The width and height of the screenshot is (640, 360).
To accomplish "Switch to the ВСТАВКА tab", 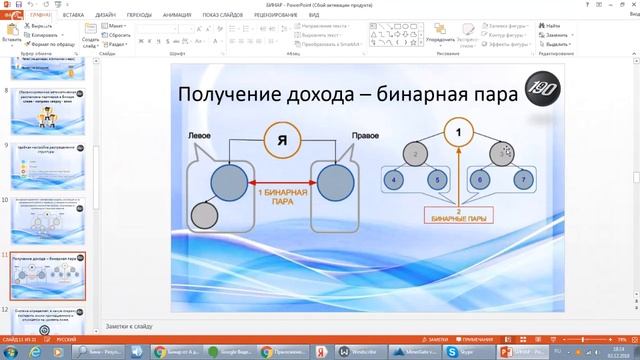I will pyautogui.click(x=73, y=15).
